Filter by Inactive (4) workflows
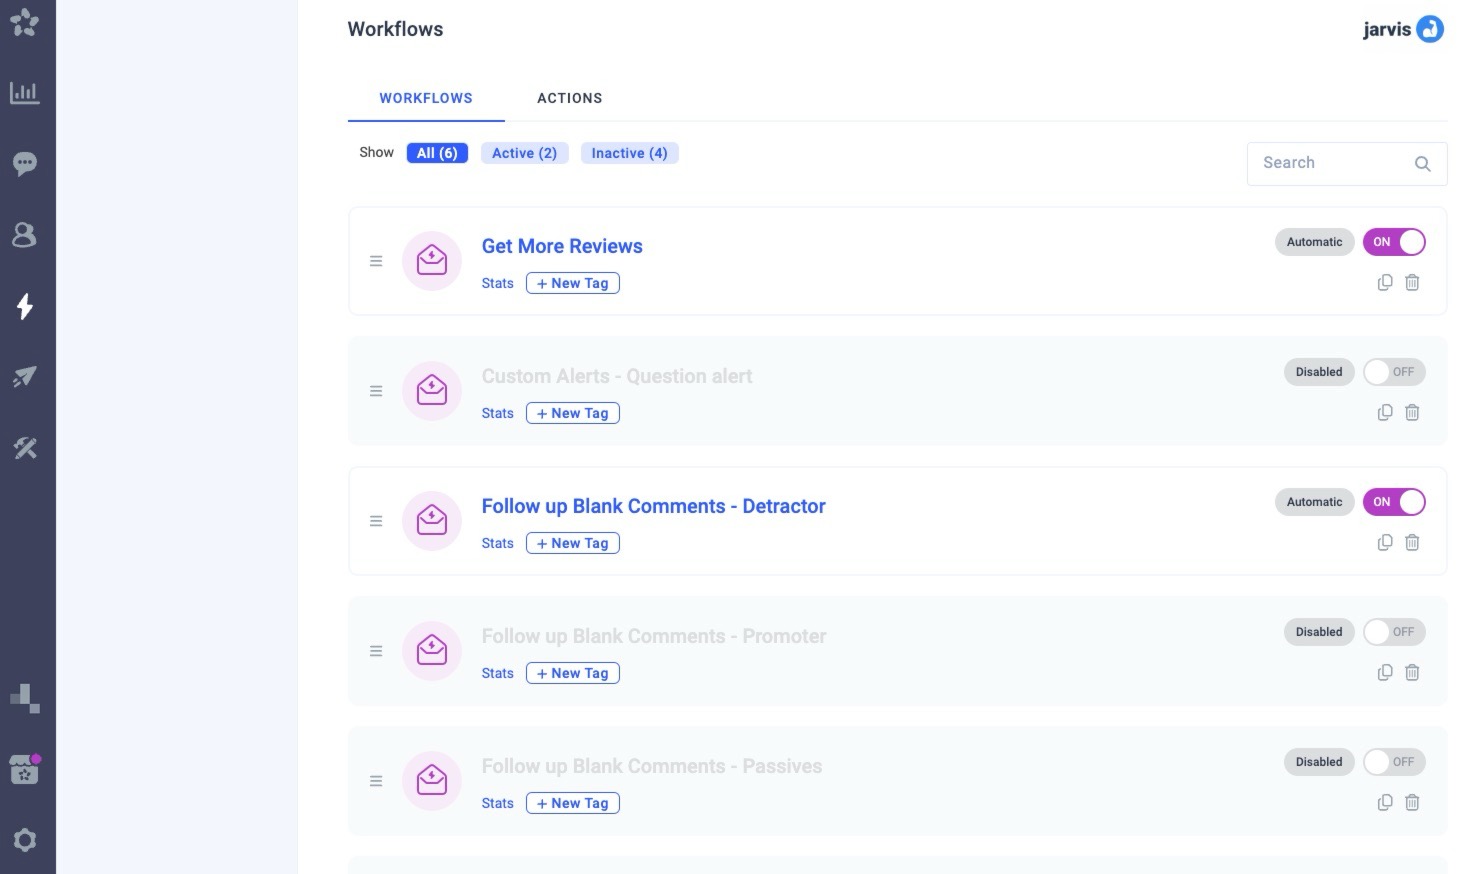1482x874 pixels. 629,153
